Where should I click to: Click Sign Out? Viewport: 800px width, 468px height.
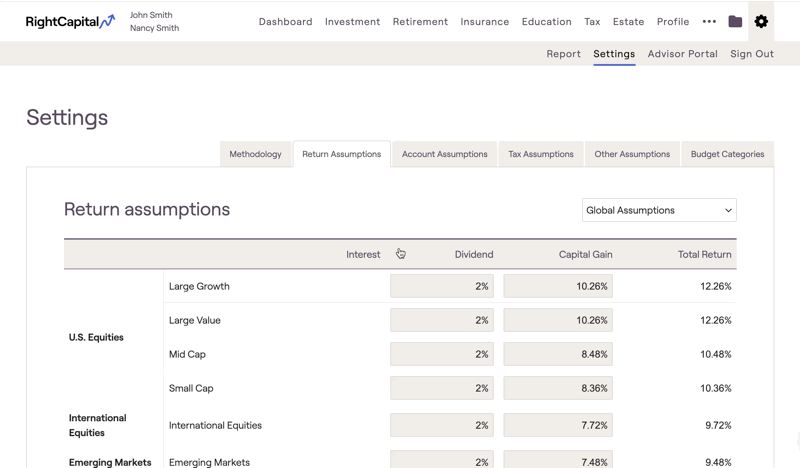(x=751, y=54)
